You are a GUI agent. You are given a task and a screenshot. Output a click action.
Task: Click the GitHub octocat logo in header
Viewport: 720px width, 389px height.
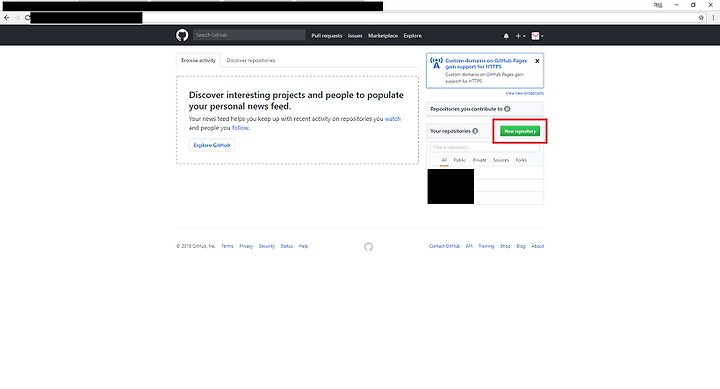(182, 35)
